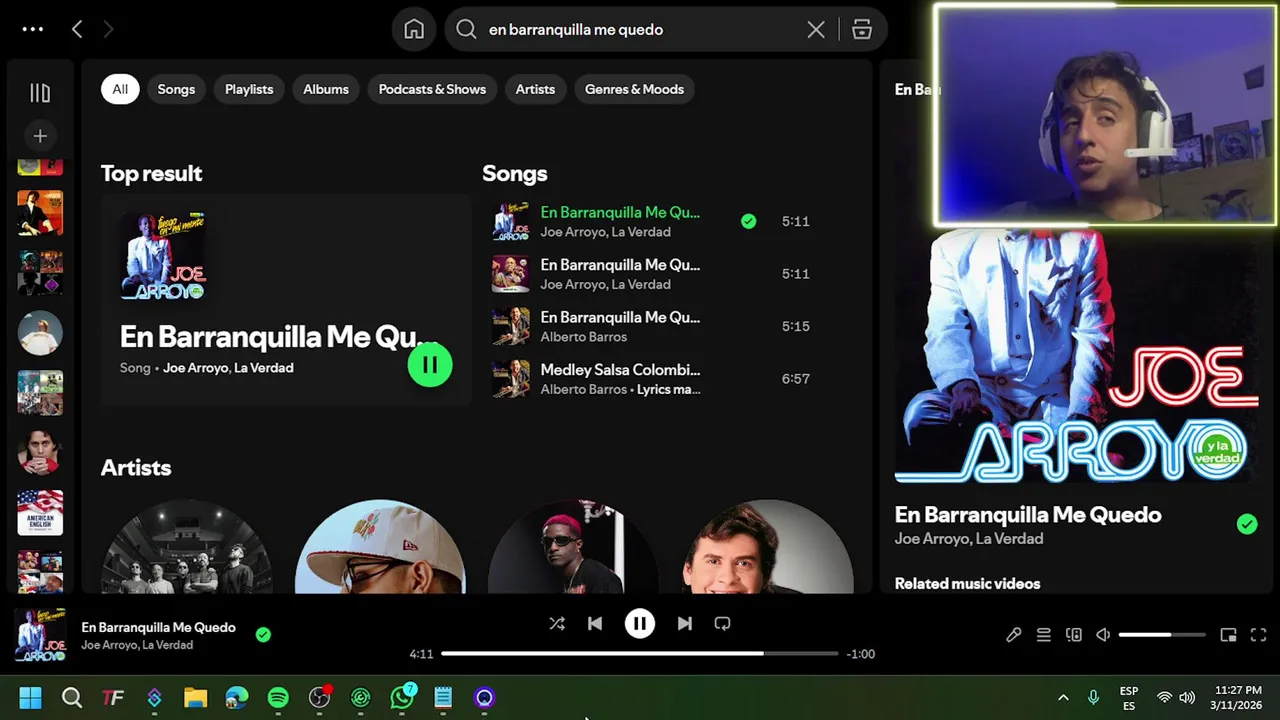Switch to the Artists filter

(x=535, y=89)
